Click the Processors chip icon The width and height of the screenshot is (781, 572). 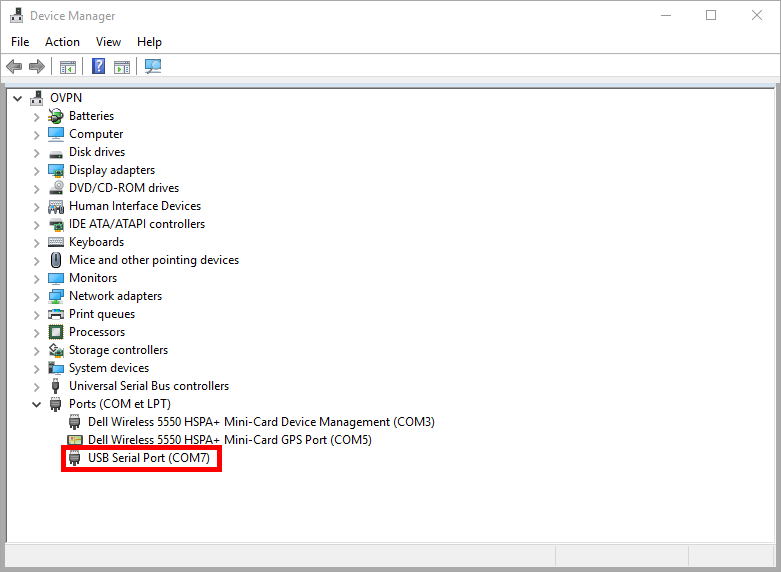(57, 332)
